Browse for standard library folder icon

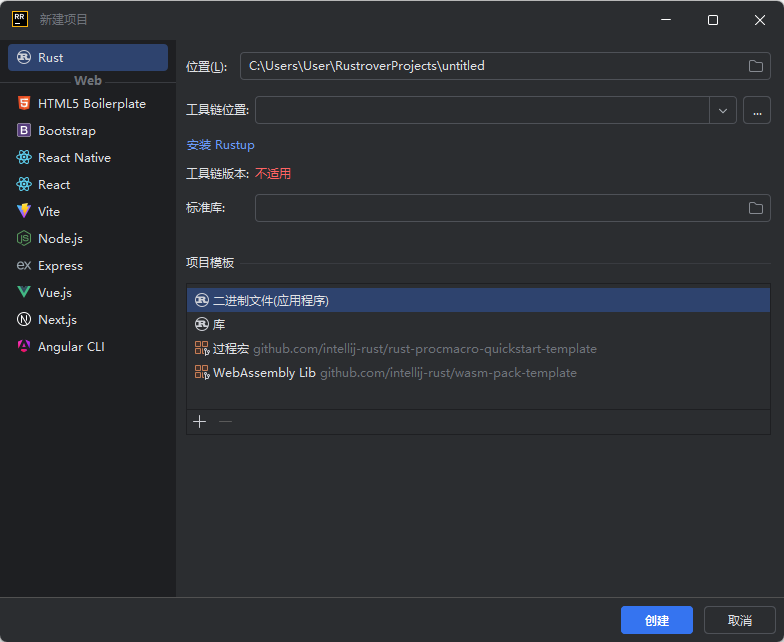[756, 208]
